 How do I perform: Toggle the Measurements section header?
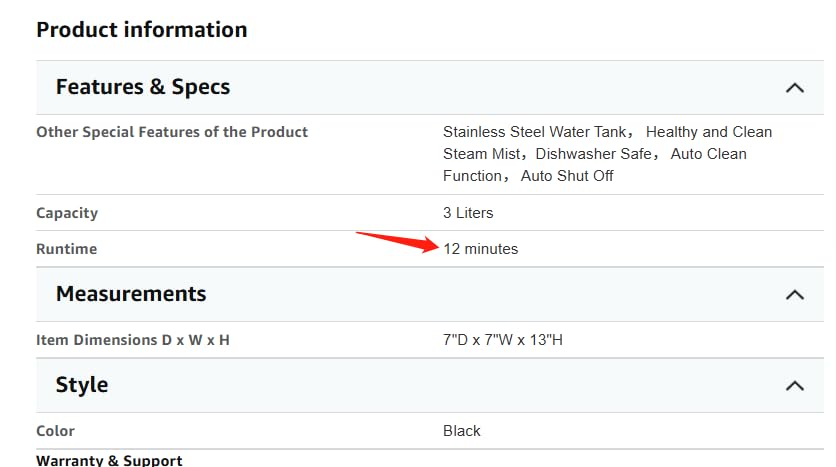(x=131, y=294)
